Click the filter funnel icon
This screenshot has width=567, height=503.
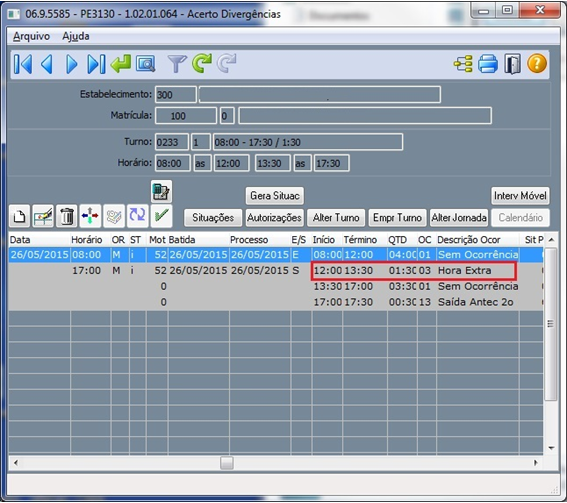[x=177, y=64]
